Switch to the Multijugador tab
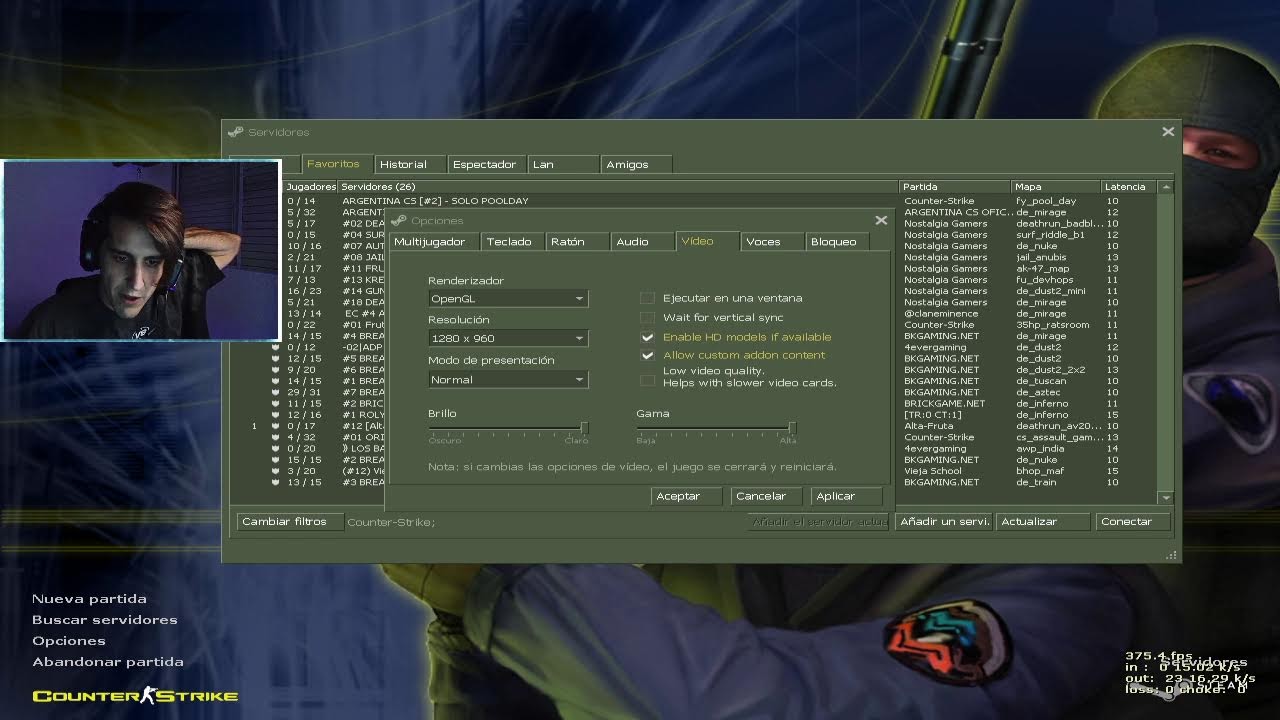 click(433, 241)
